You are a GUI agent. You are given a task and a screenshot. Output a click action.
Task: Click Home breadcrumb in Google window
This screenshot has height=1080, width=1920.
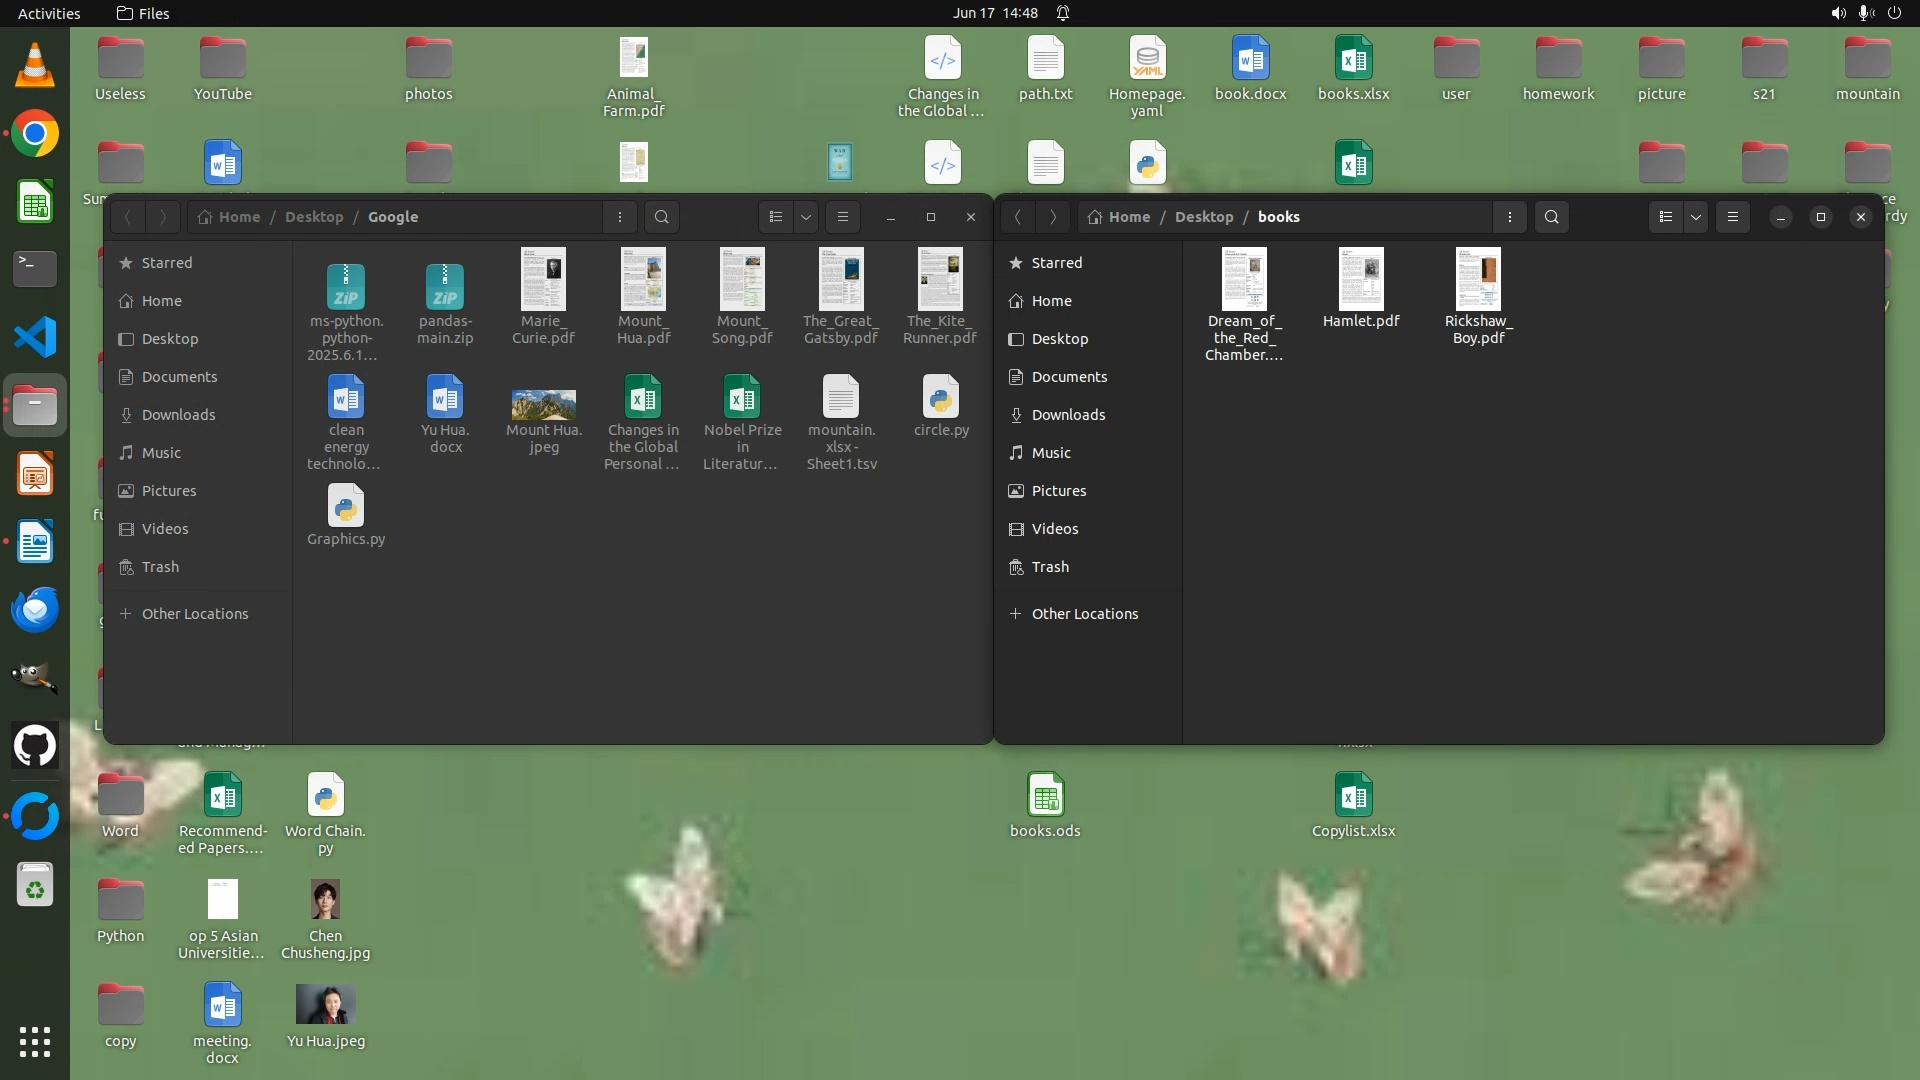239,217
